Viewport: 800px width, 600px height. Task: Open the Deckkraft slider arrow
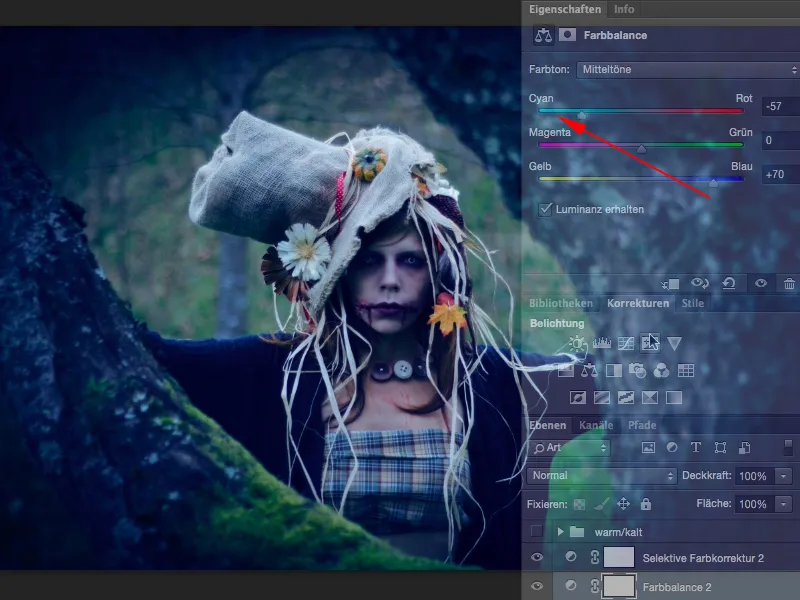tap(783, 476)
